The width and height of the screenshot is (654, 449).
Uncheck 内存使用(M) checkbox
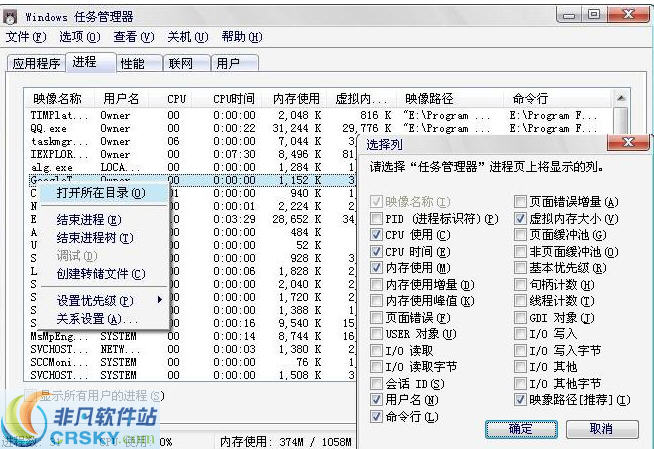tap(376, 268)
